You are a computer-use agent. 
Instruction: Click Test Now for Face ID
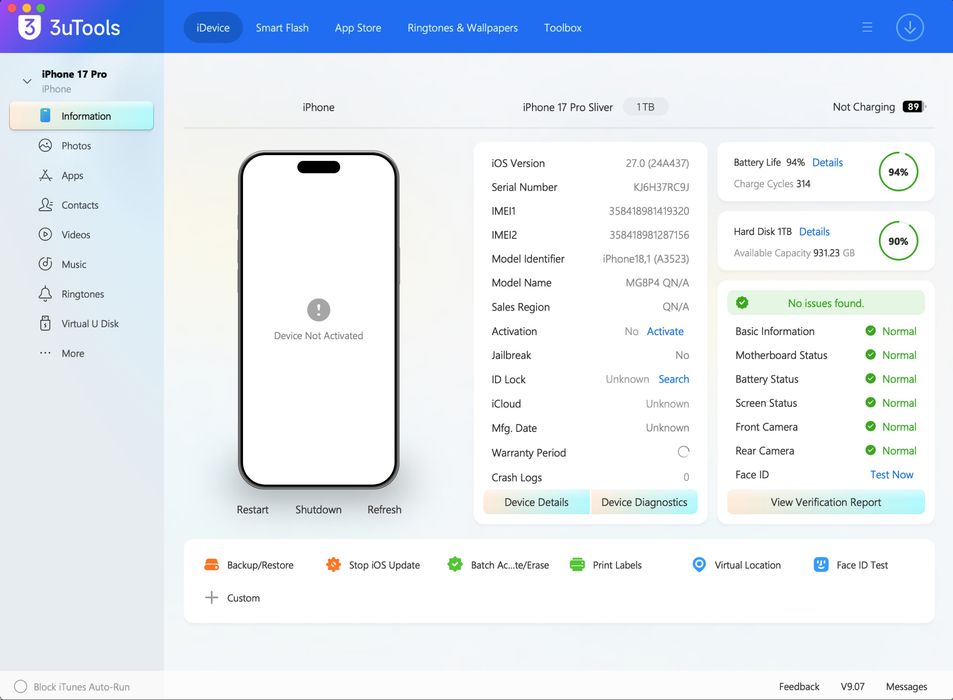point(892,475)
